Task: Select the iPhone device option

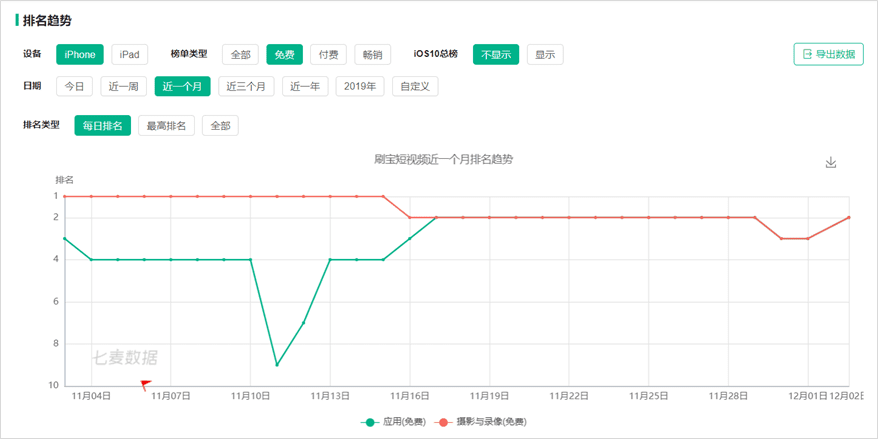Action: 80,54
